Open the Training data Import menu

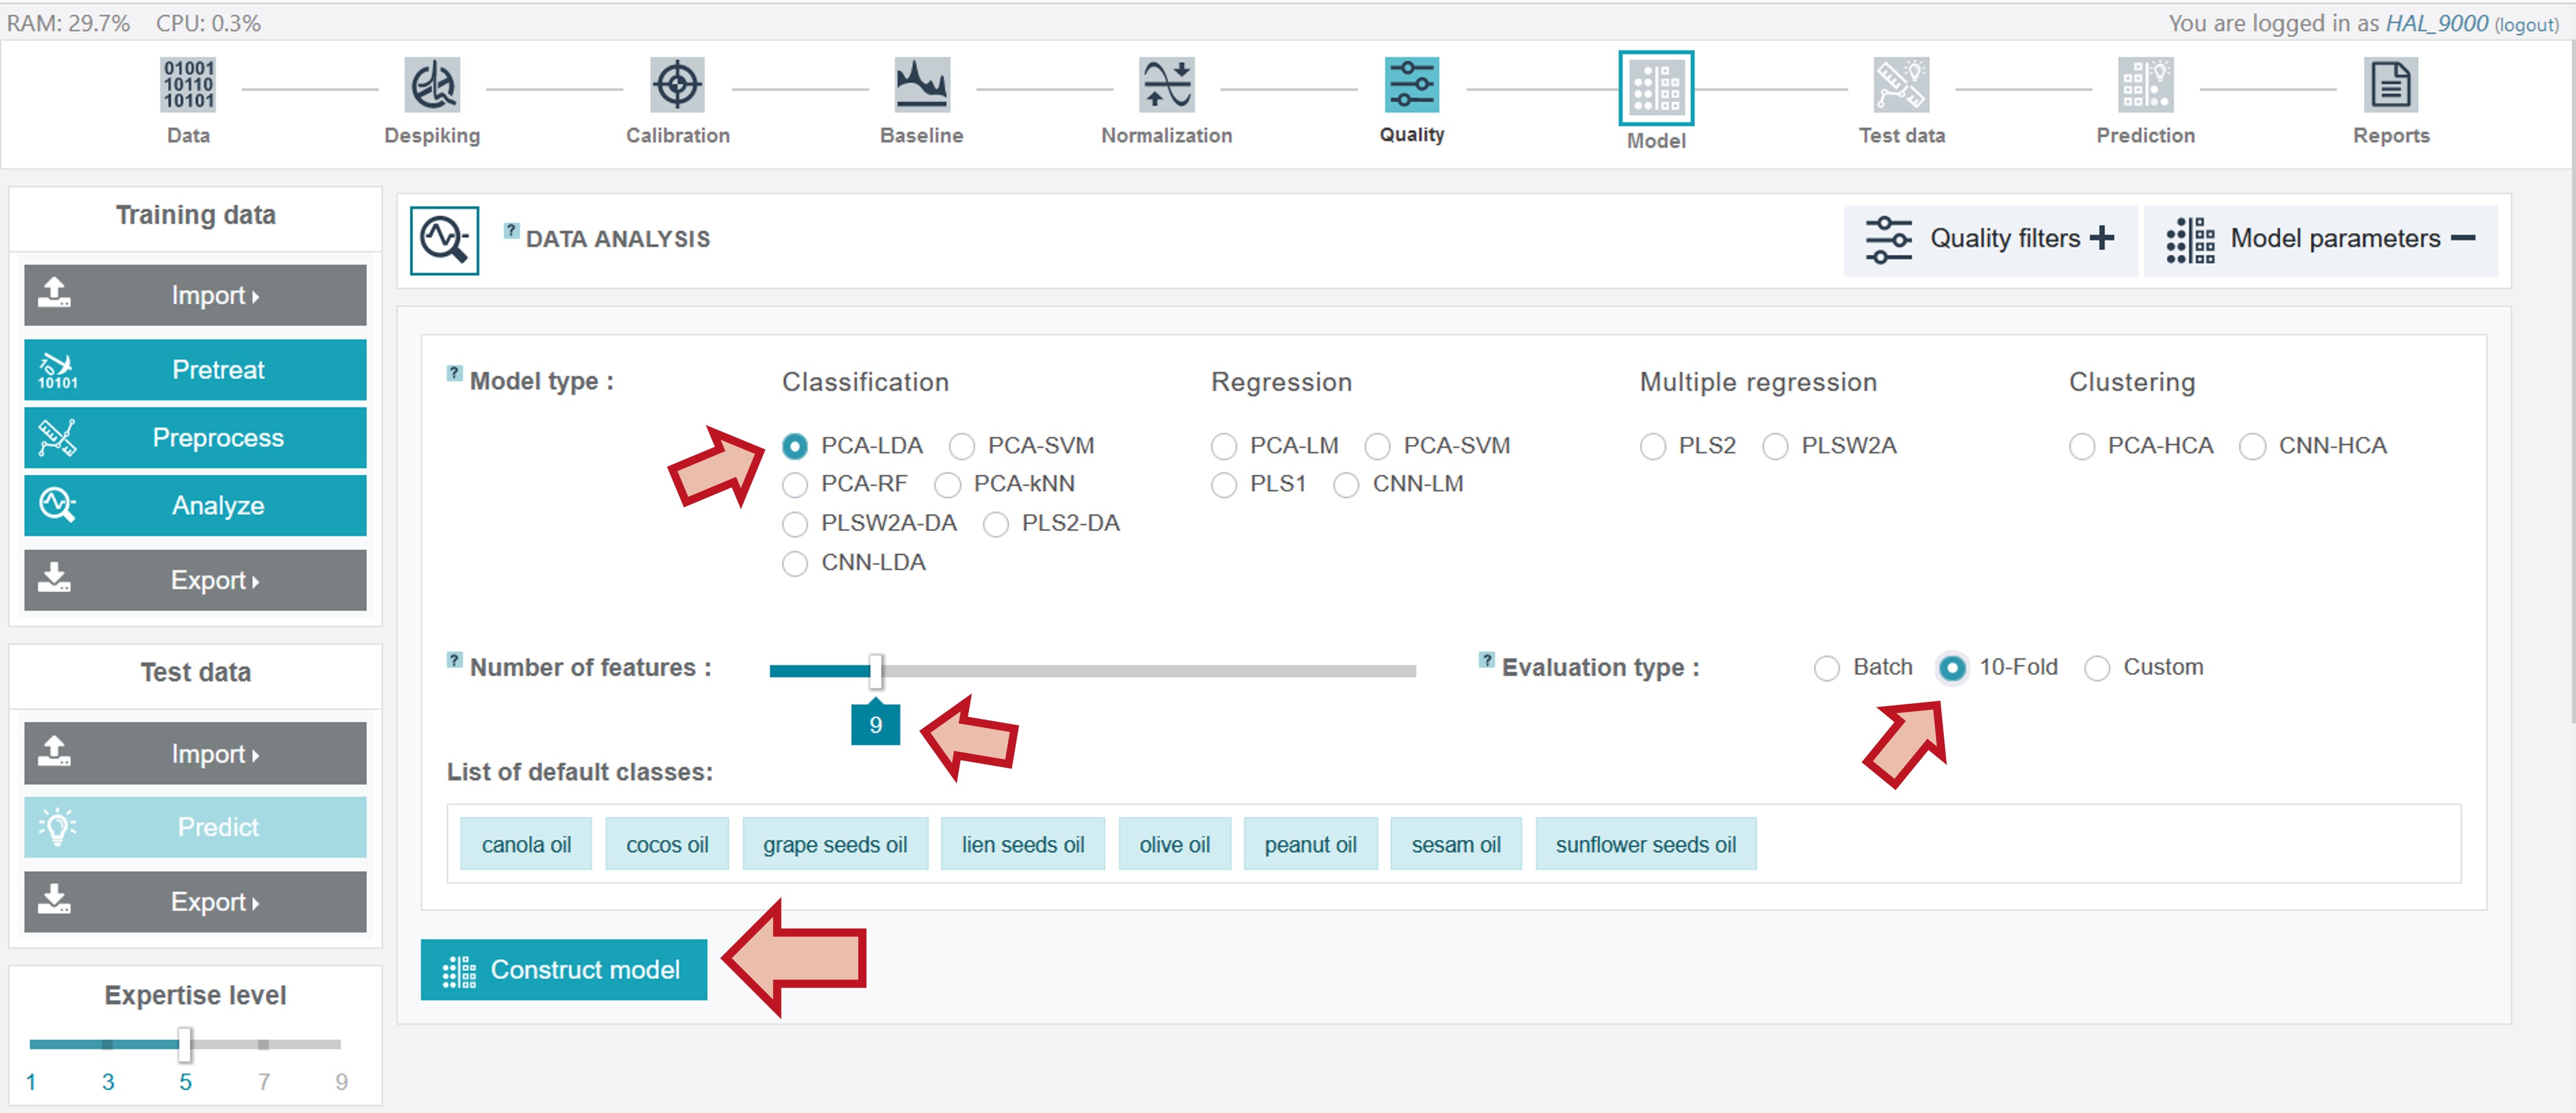point(195,296)
